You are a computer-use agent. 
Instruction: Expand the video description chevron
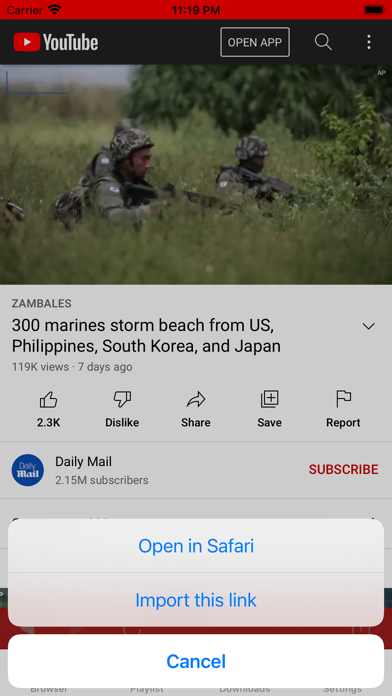click(x=368, y=326)
